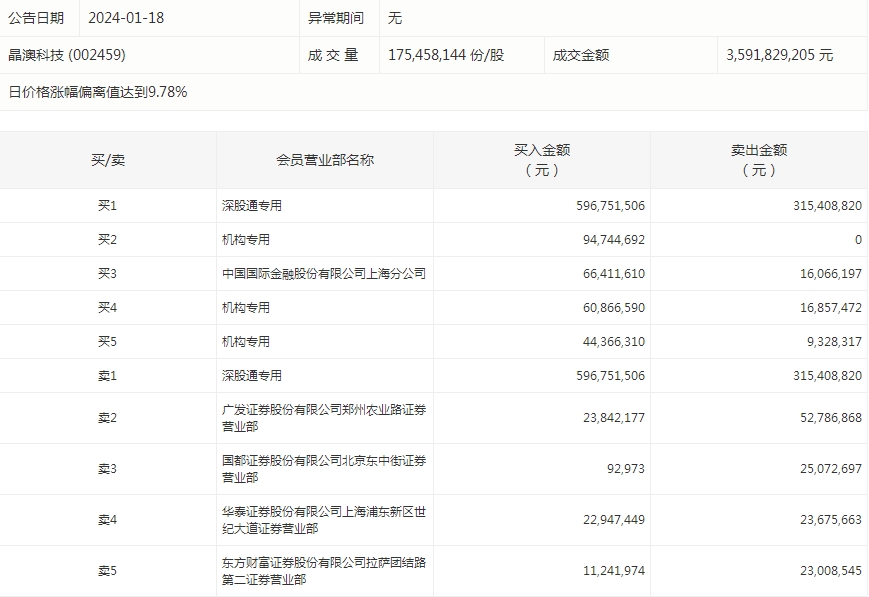869x597 pixels.
Task: Click sell amount 23,675,663
Action: coord(831,520)
